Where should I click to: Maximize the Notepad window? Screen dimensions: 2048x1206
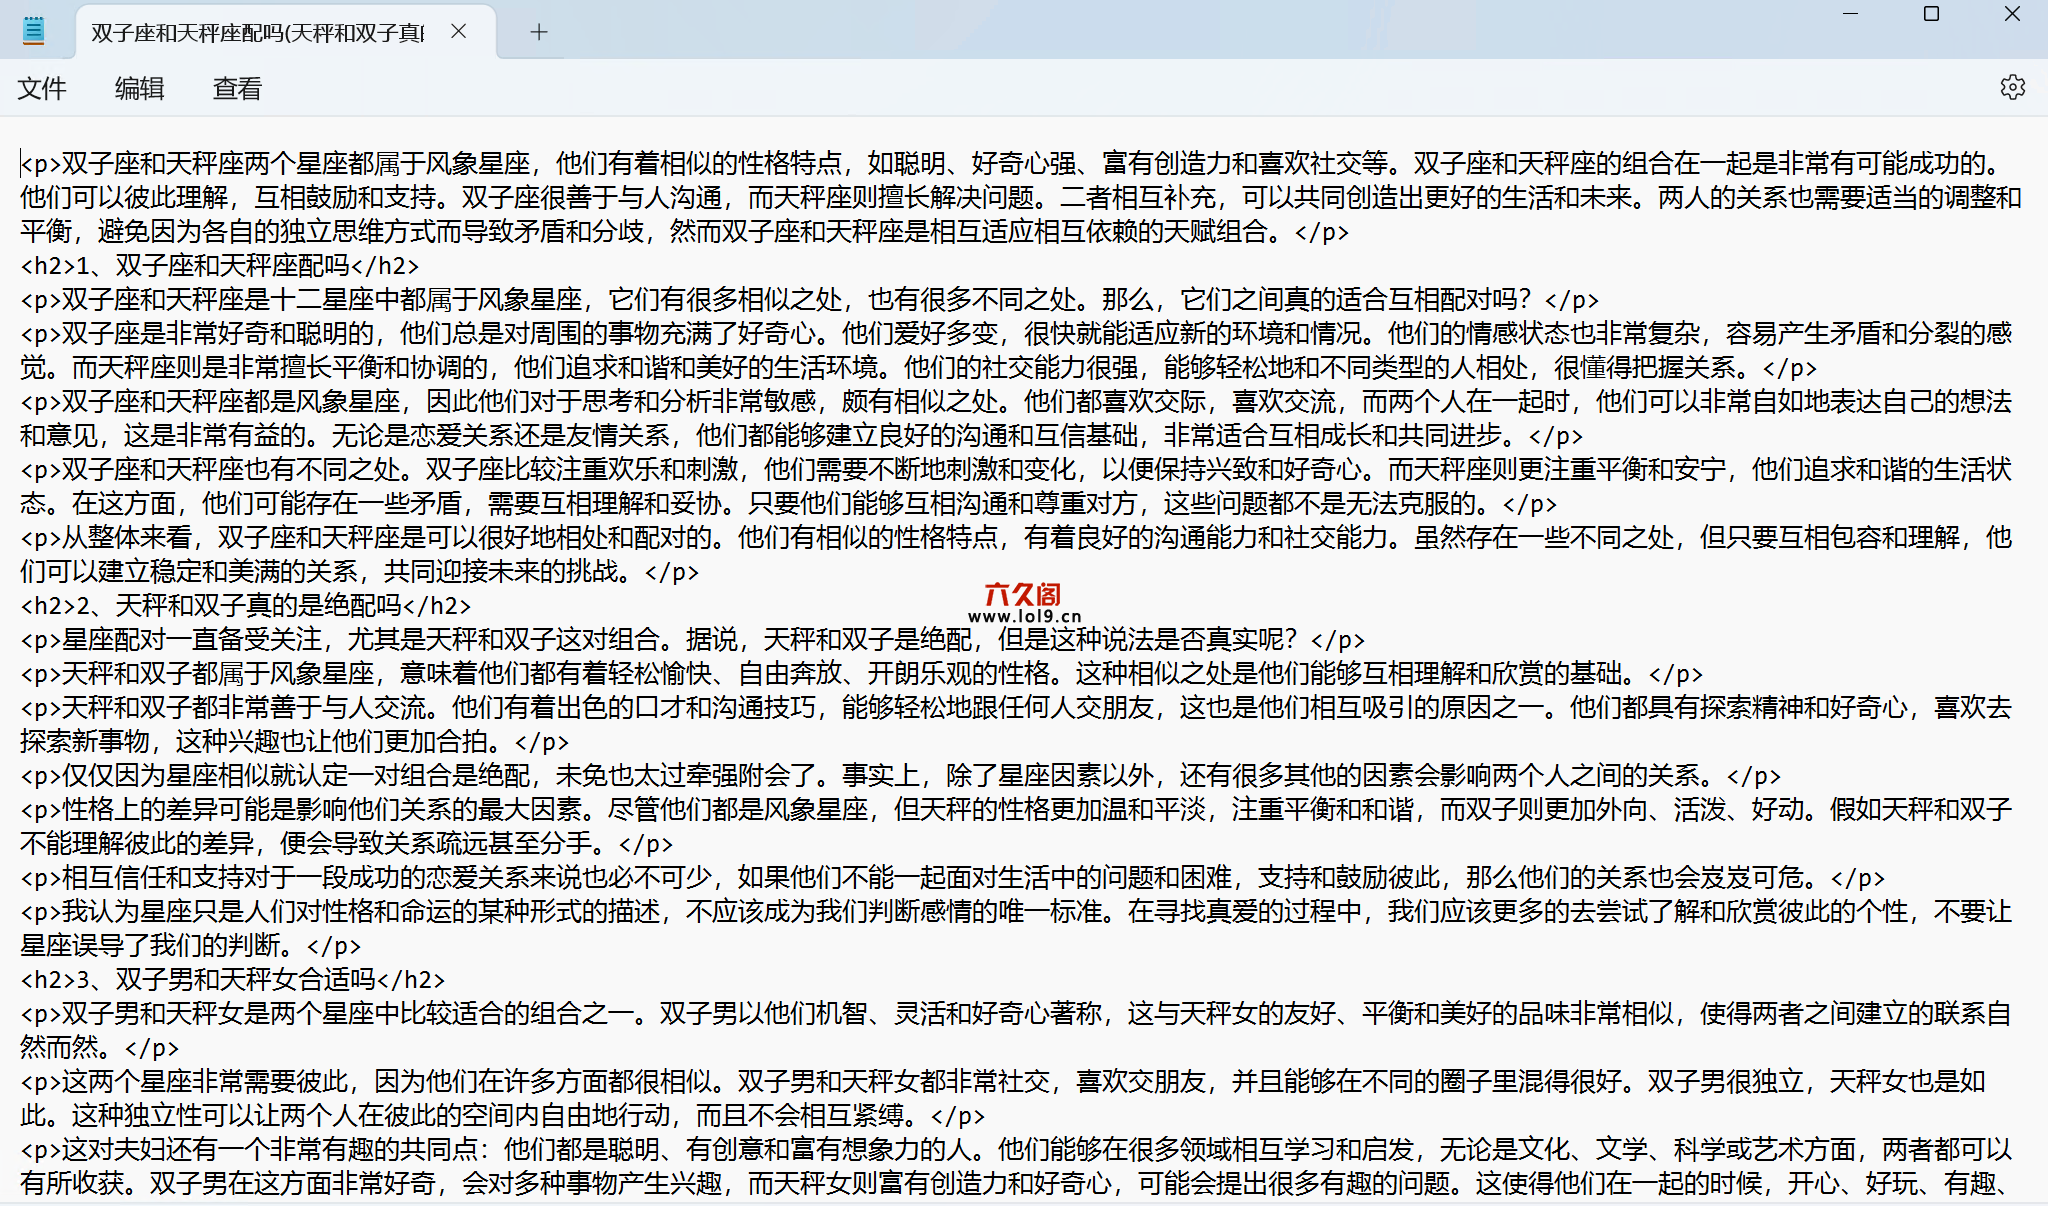1931,14
